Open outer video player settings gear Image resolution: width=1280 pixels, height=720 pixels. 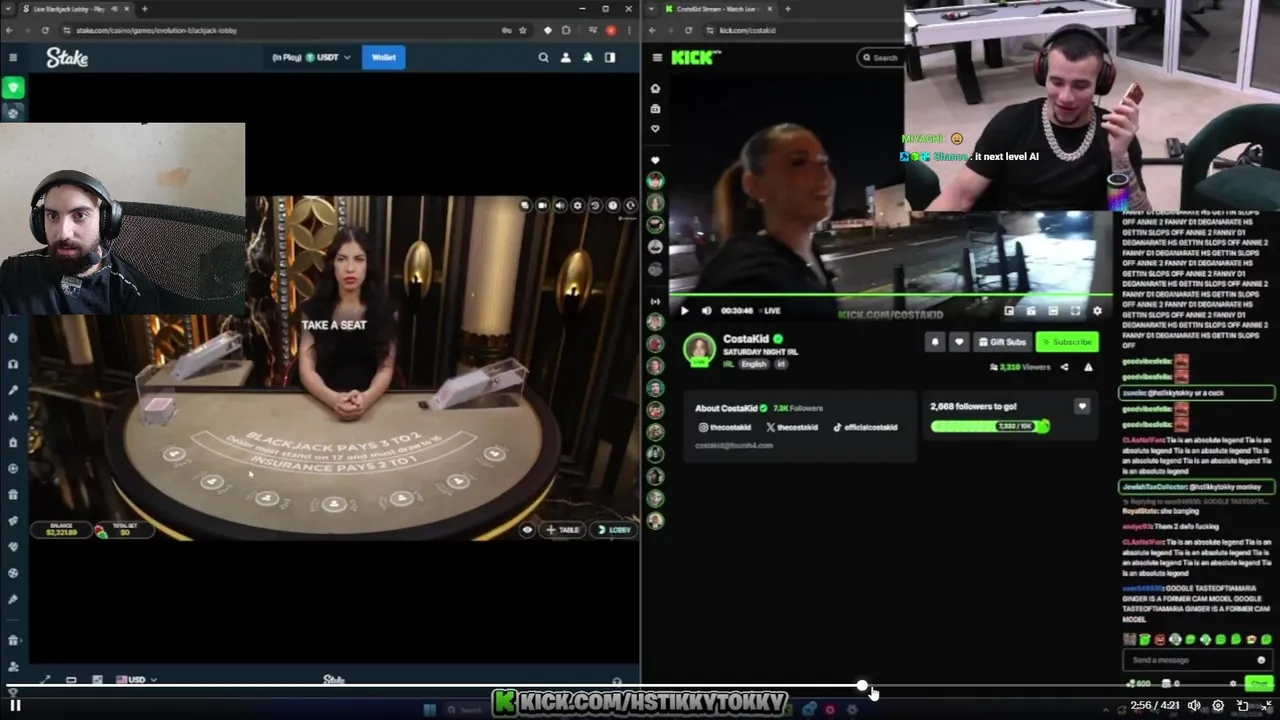point(1218,705)
